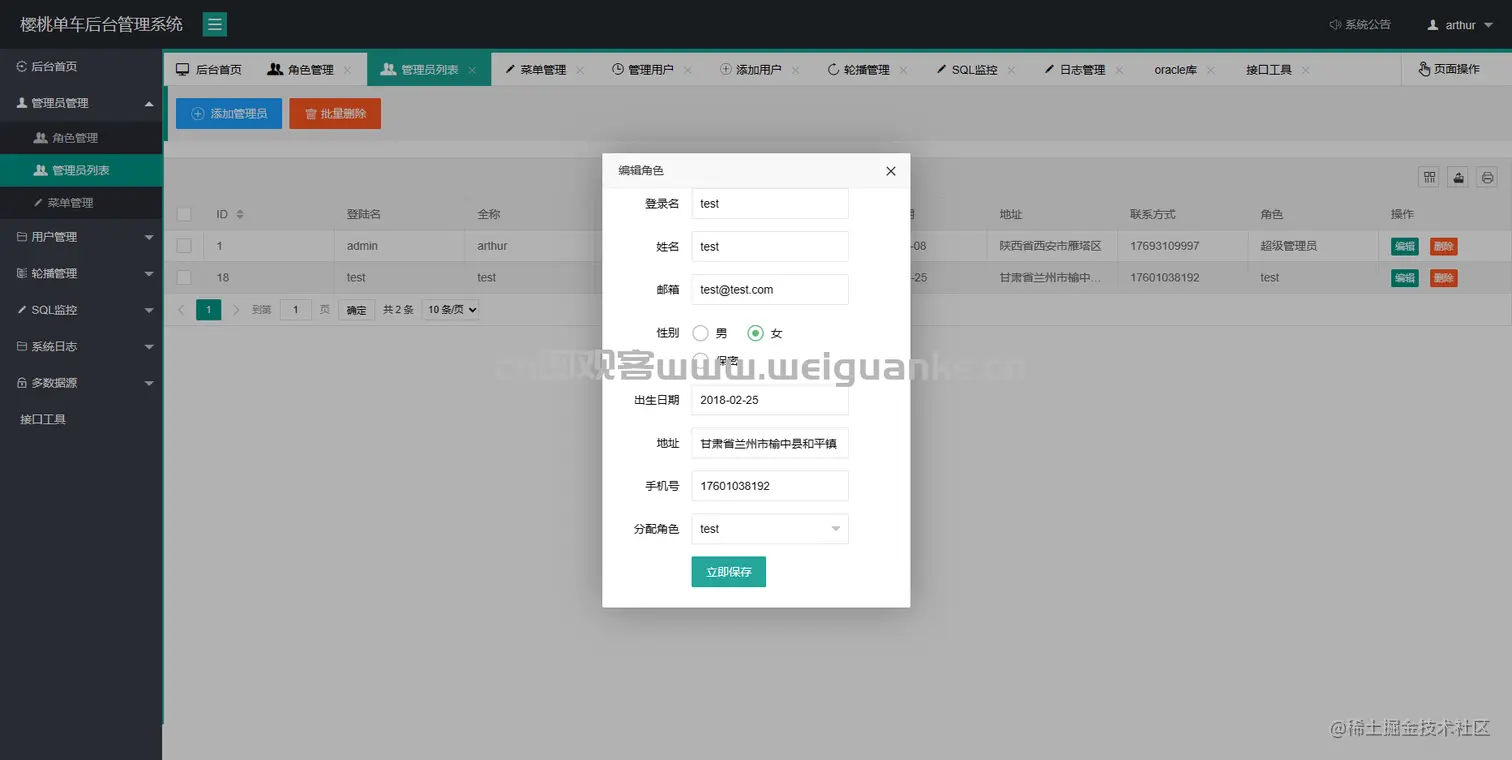Toggle the sidebar hamburger menu icon
Viewport: 1512px width, 760px height.
[215, 25]
